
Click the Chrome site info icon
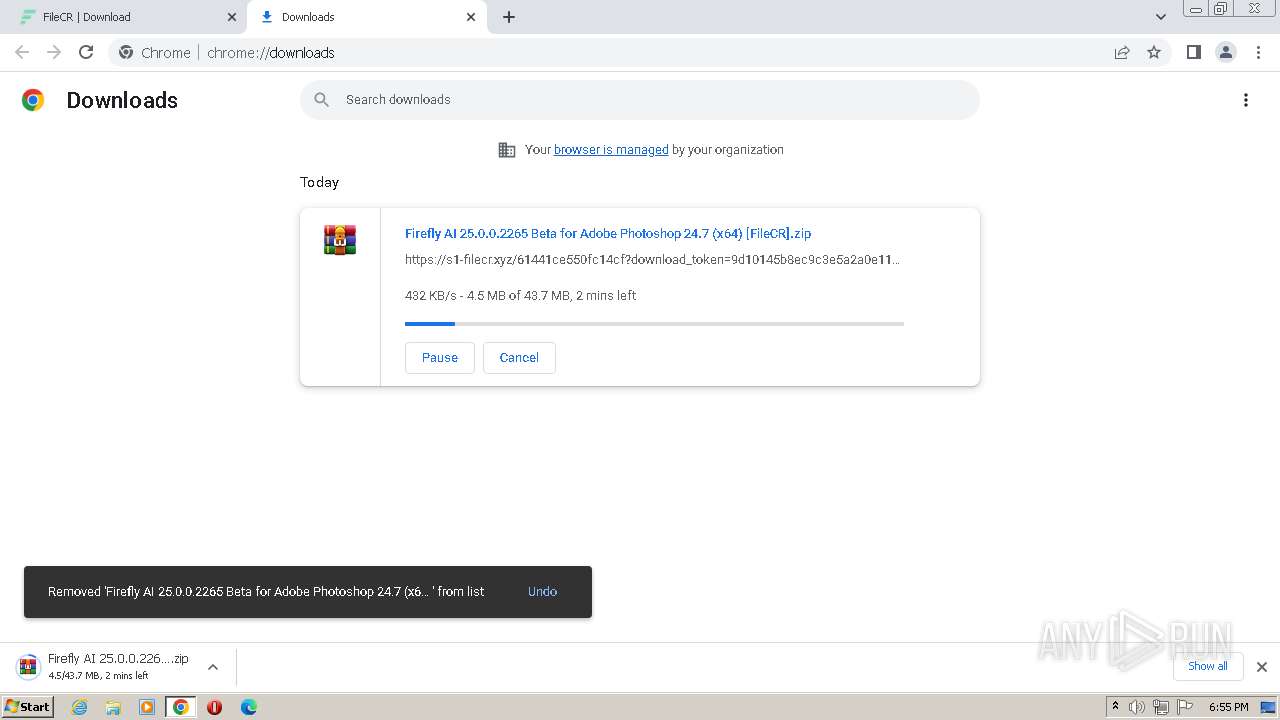[x=126, y=53]
